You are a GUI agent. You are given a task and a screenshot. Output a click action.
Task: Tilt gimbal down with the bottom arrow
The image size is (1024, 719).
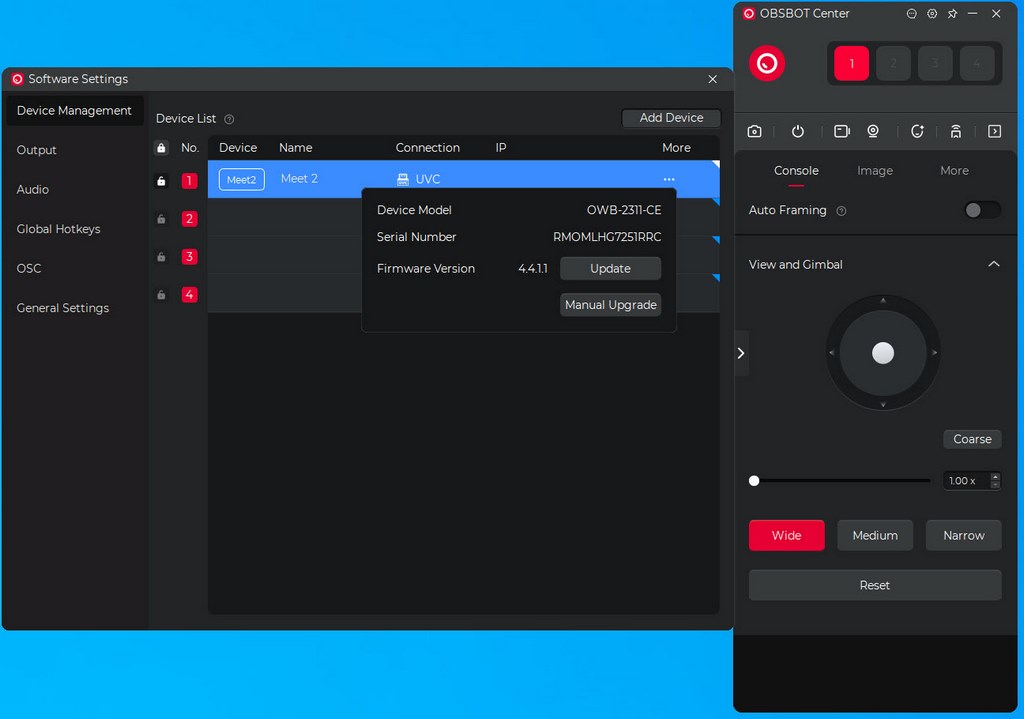point(883,405)
